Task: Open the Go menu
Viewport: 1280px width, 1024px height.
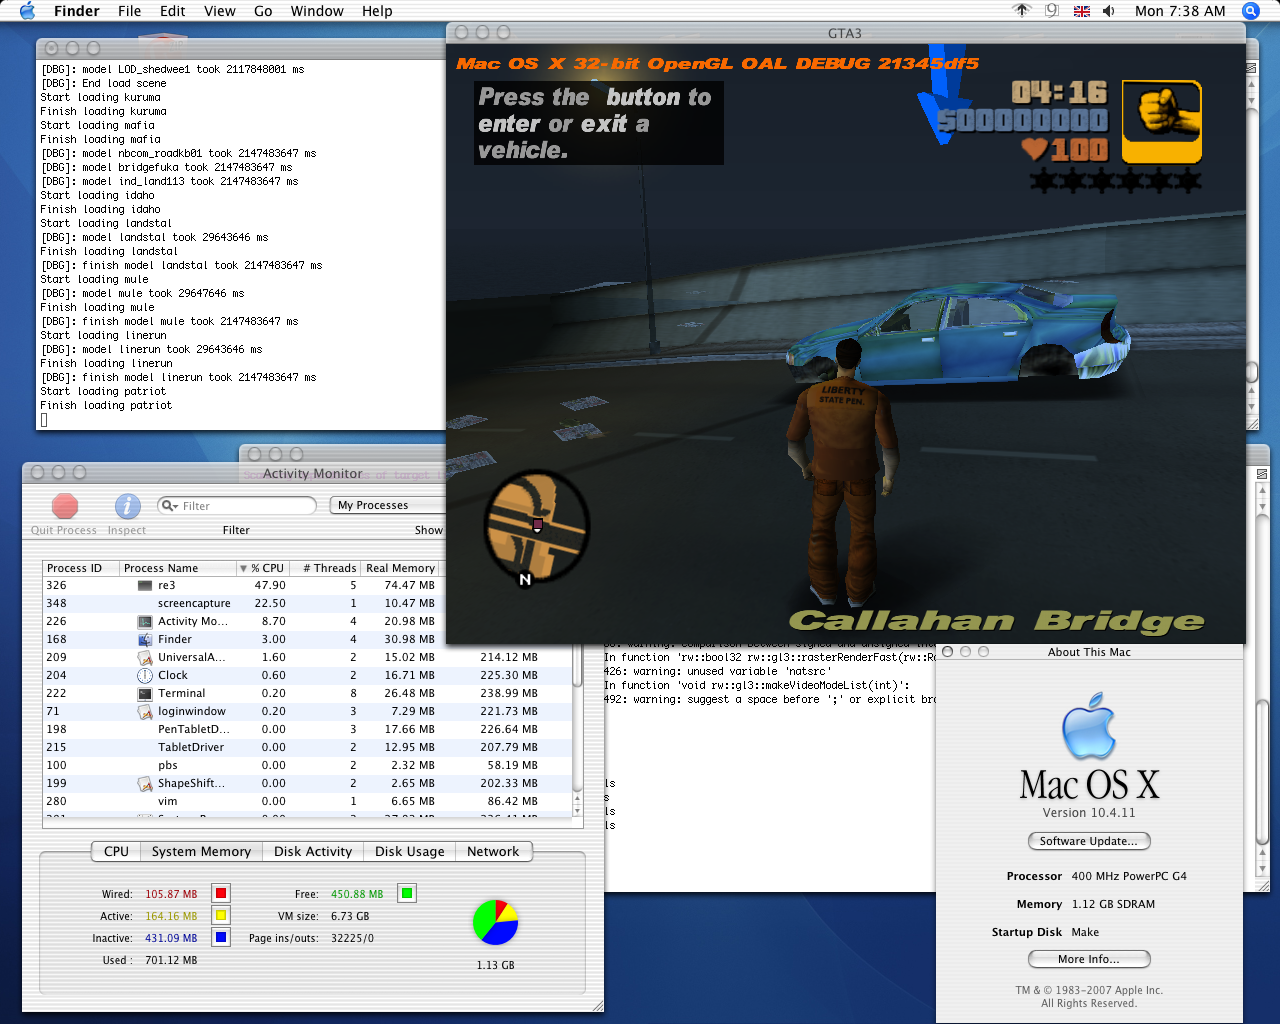Action: click(263, 11)
